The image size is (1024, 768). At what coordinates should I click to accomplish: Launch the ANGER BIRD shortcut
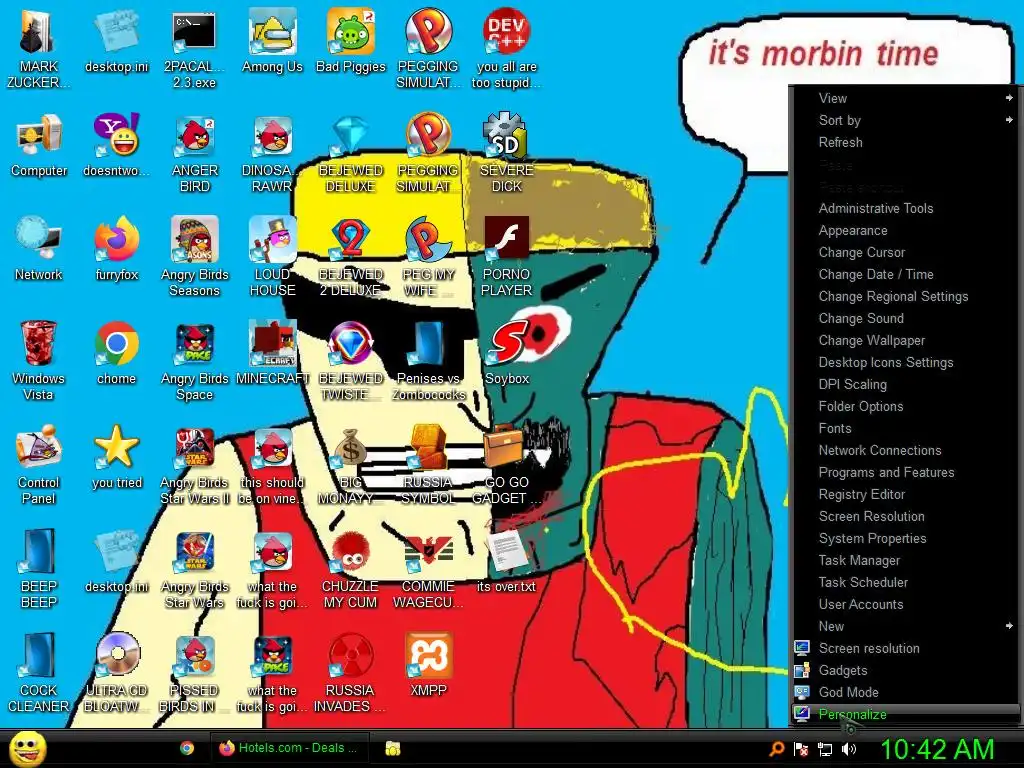pyautogui.click(x=195, y=153)
